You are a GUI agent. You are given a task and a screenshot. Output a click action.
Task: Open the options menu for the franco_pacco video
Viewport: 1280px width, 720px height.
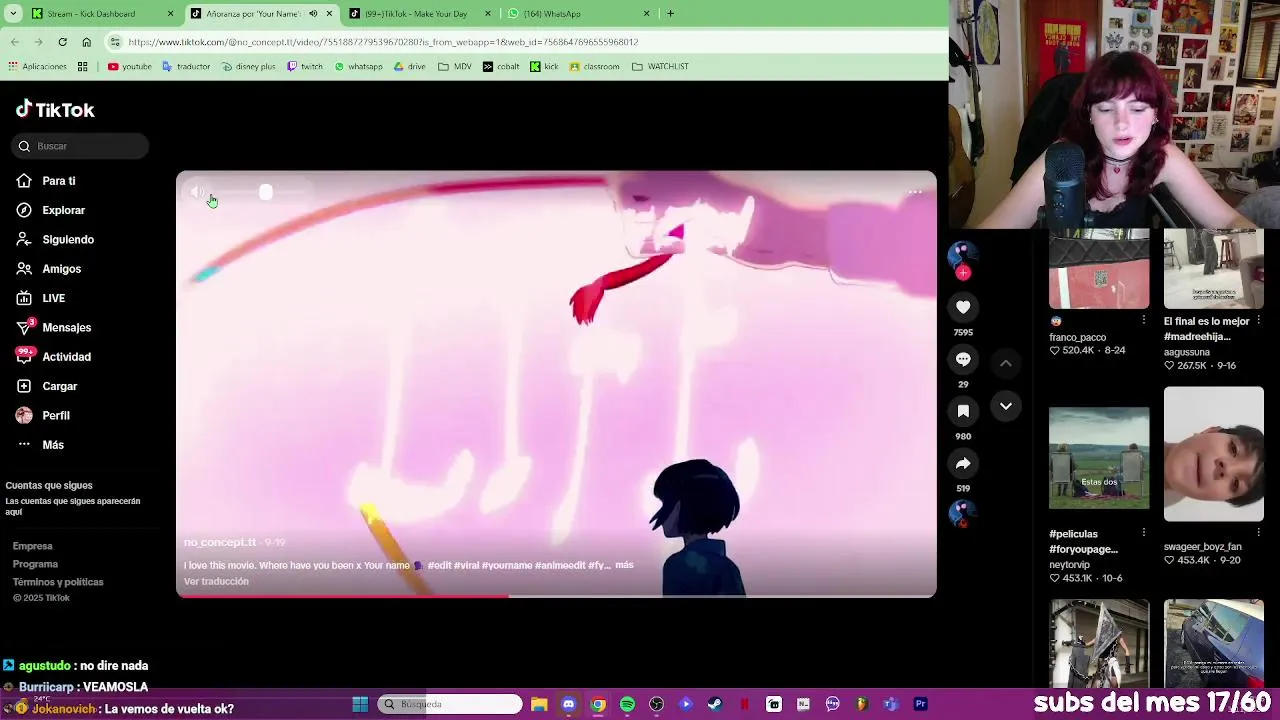(x=1143, y=321)
